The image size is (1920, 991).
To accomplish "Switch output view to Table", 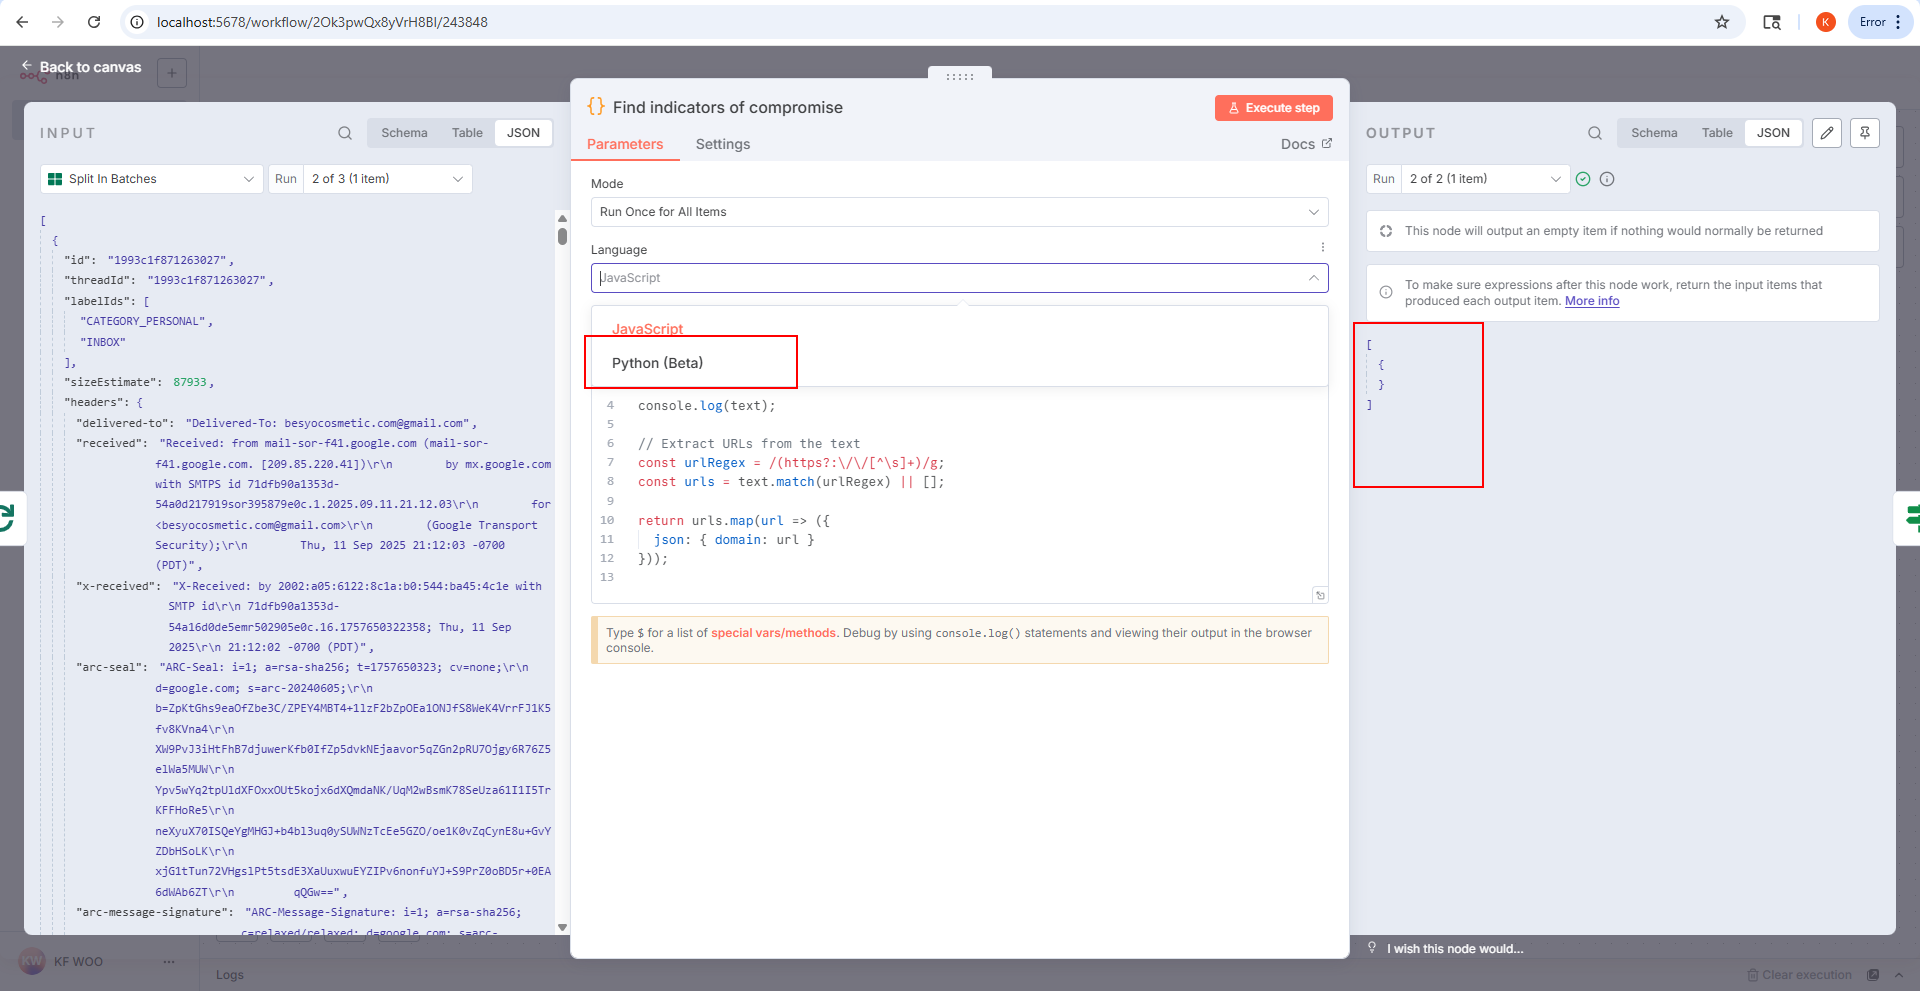I will point(1717,133).
